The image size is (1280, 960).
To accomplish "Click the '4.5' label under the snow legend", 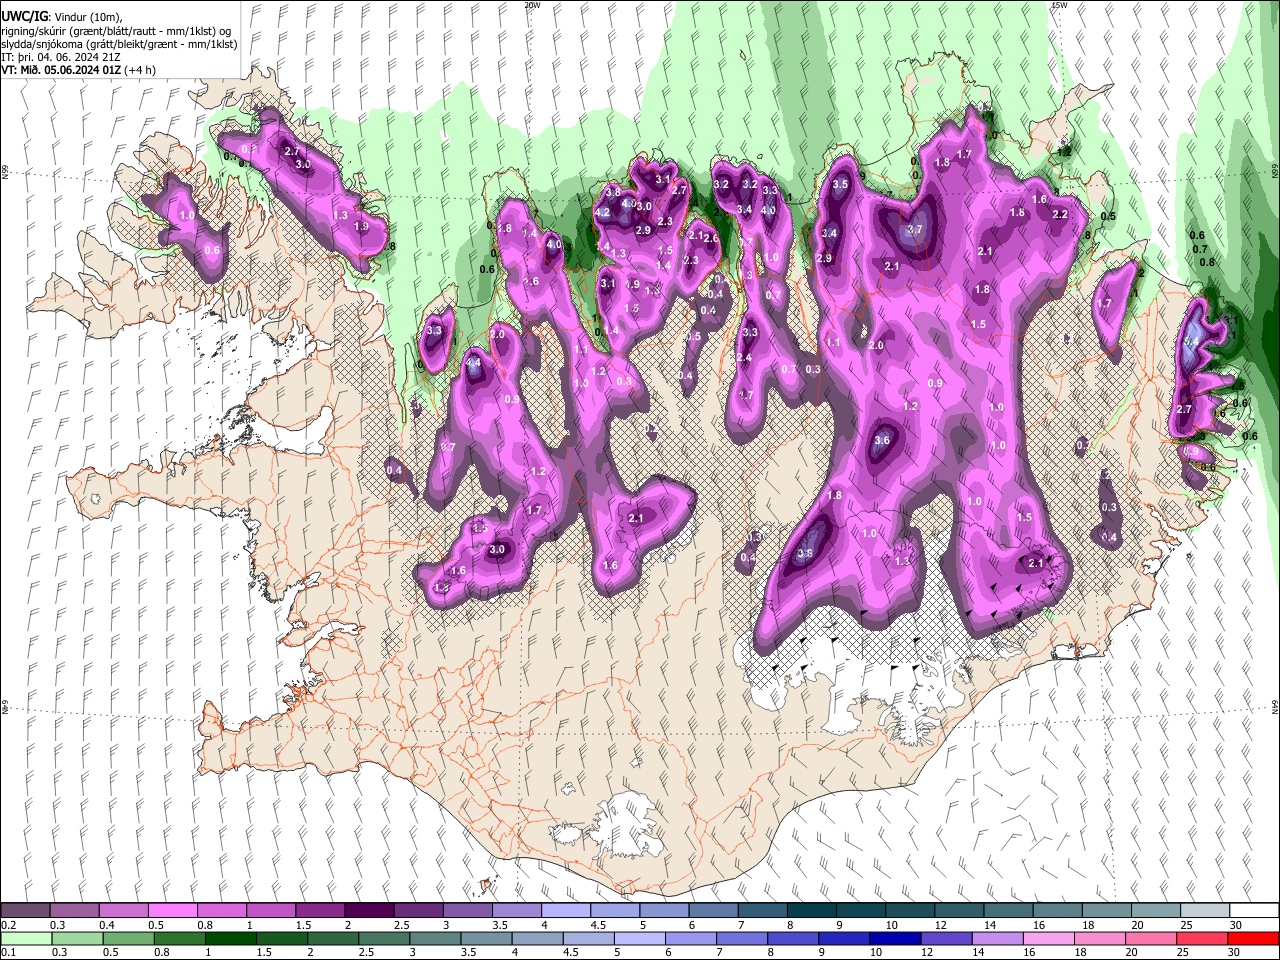I will click(598, 925).
